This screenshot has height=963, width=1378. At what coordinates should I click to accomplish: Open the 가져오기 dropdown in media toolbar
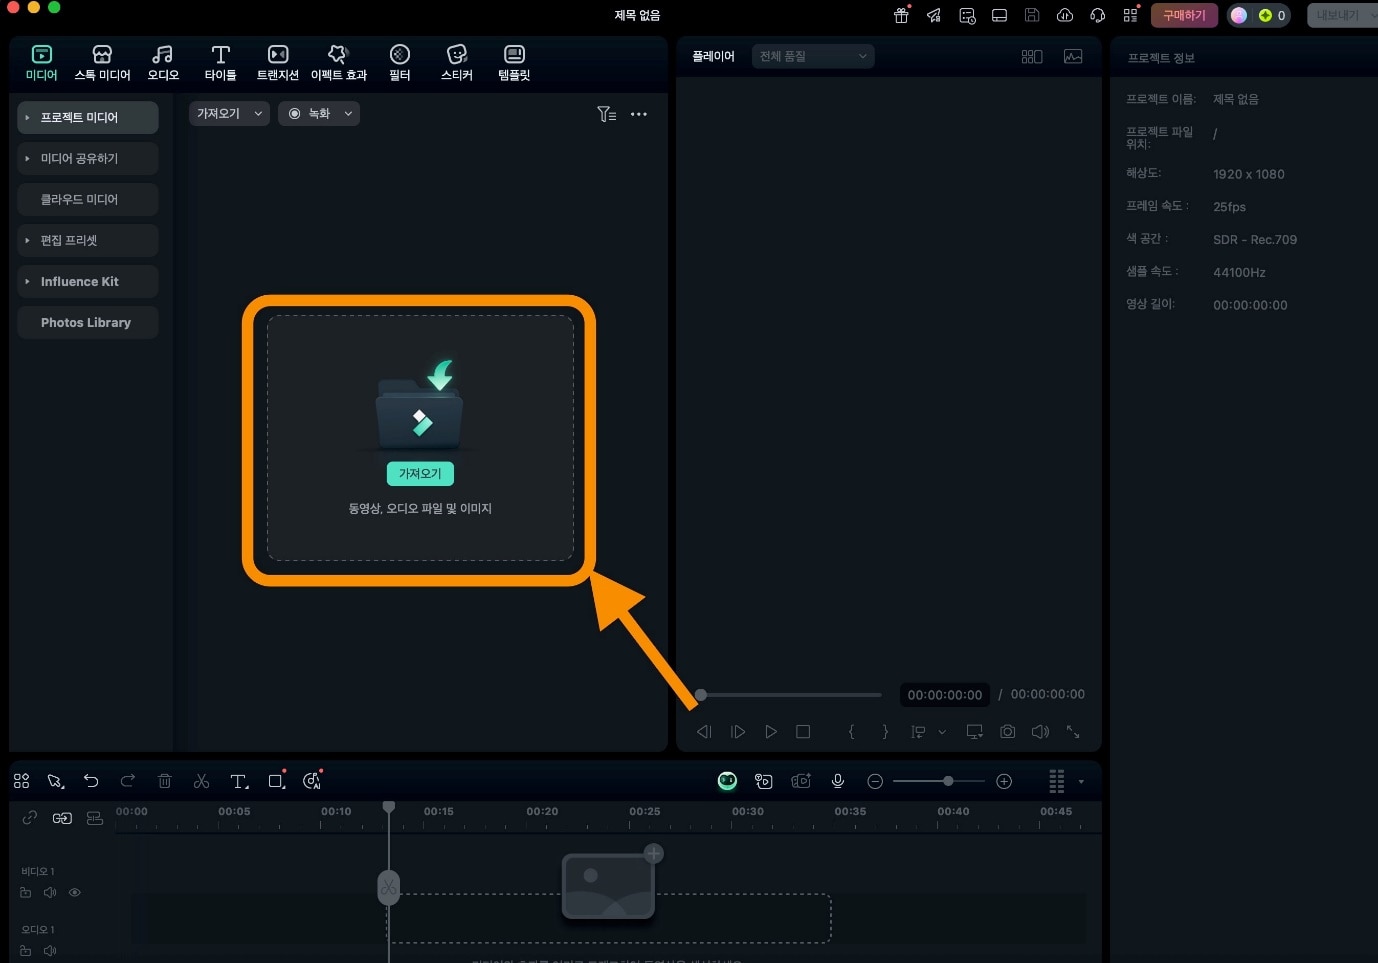pos(229,114)
